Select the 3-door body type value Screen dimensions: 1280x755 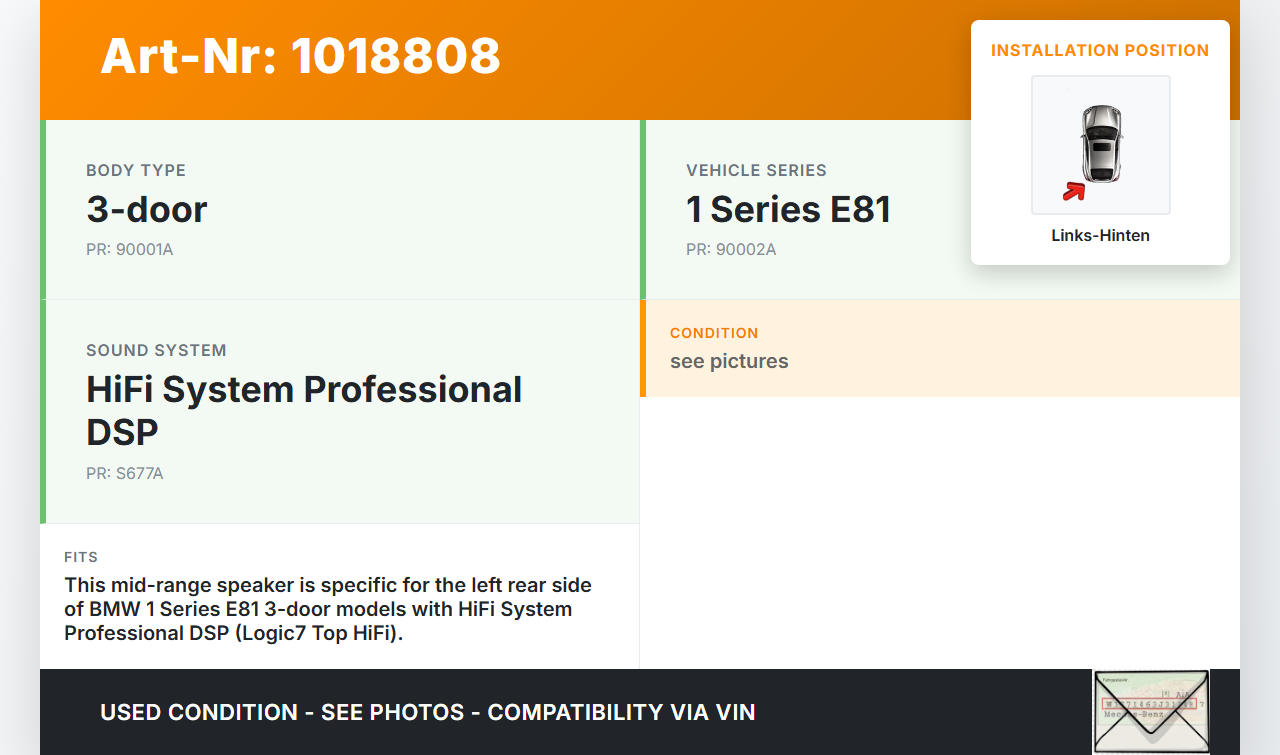click(147, 209)
